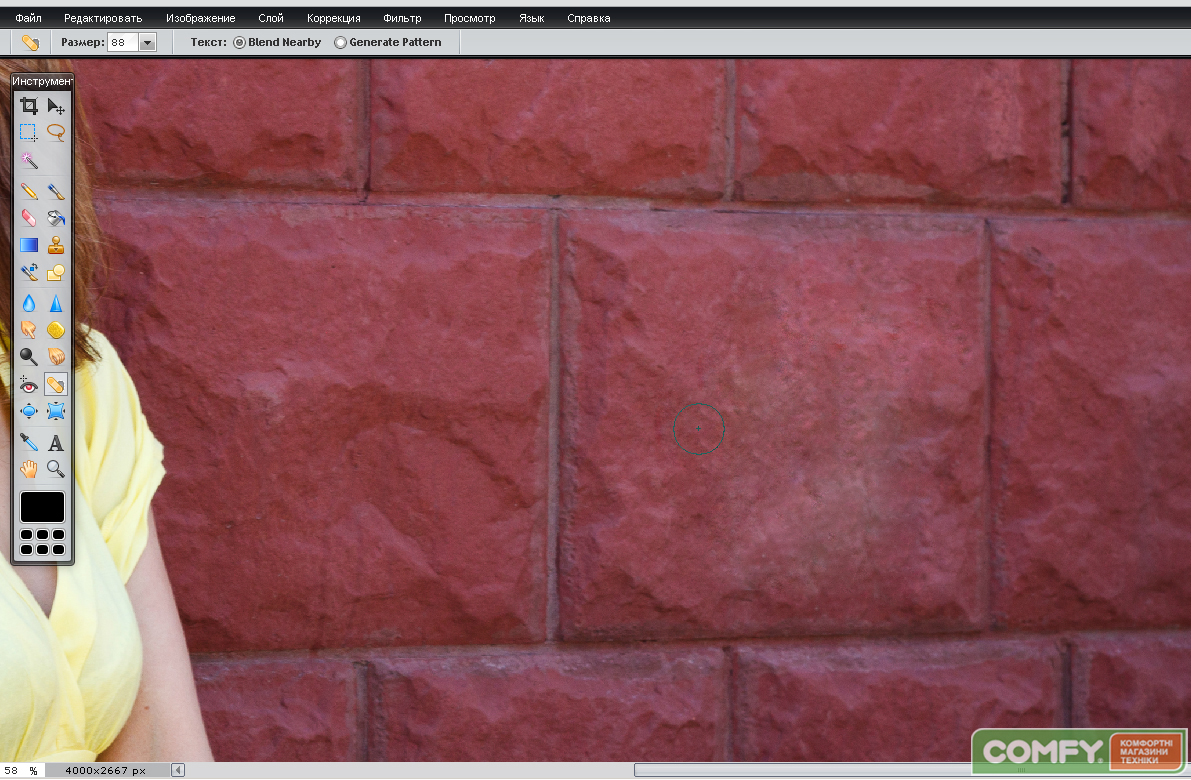This screenshot has height=780, width=1191.
Task: Click the active Spot Heal bandage tool
Action: tap(55, 384)
